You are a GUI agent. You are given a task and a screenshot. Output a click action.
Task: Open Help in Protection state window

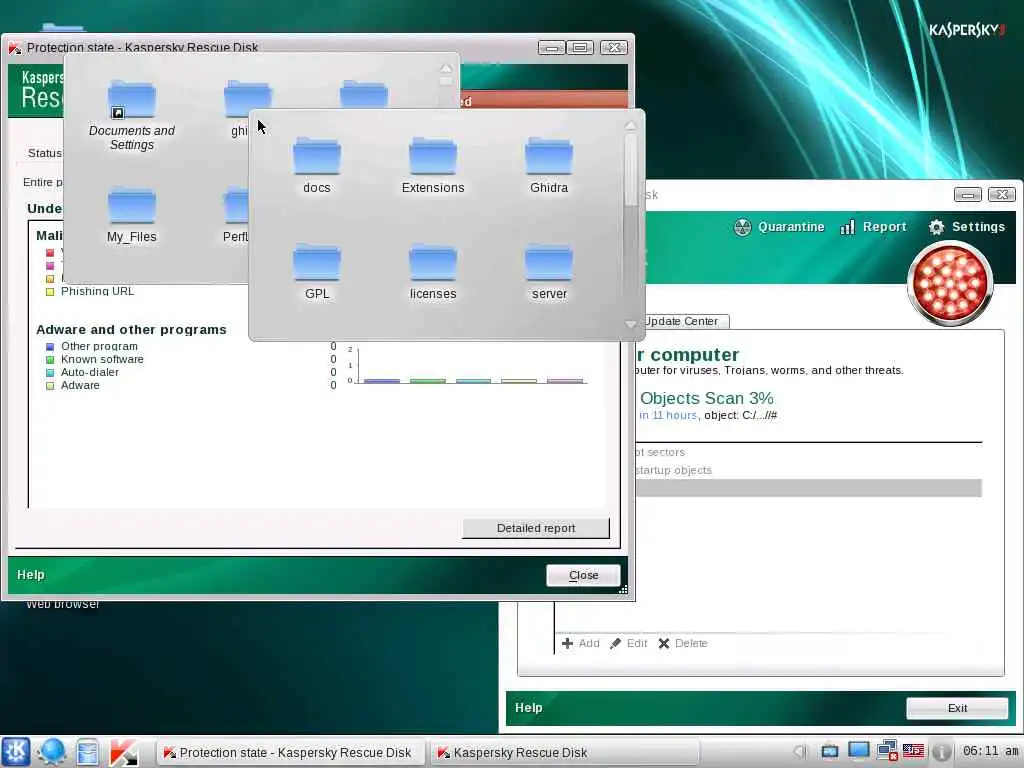coord(31,575)
